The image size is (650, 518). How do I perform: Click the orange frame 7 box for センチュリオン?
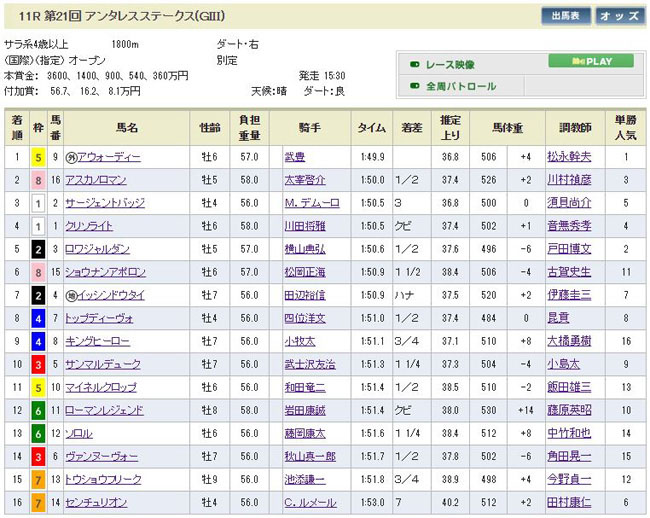click(x=38, y=502)
